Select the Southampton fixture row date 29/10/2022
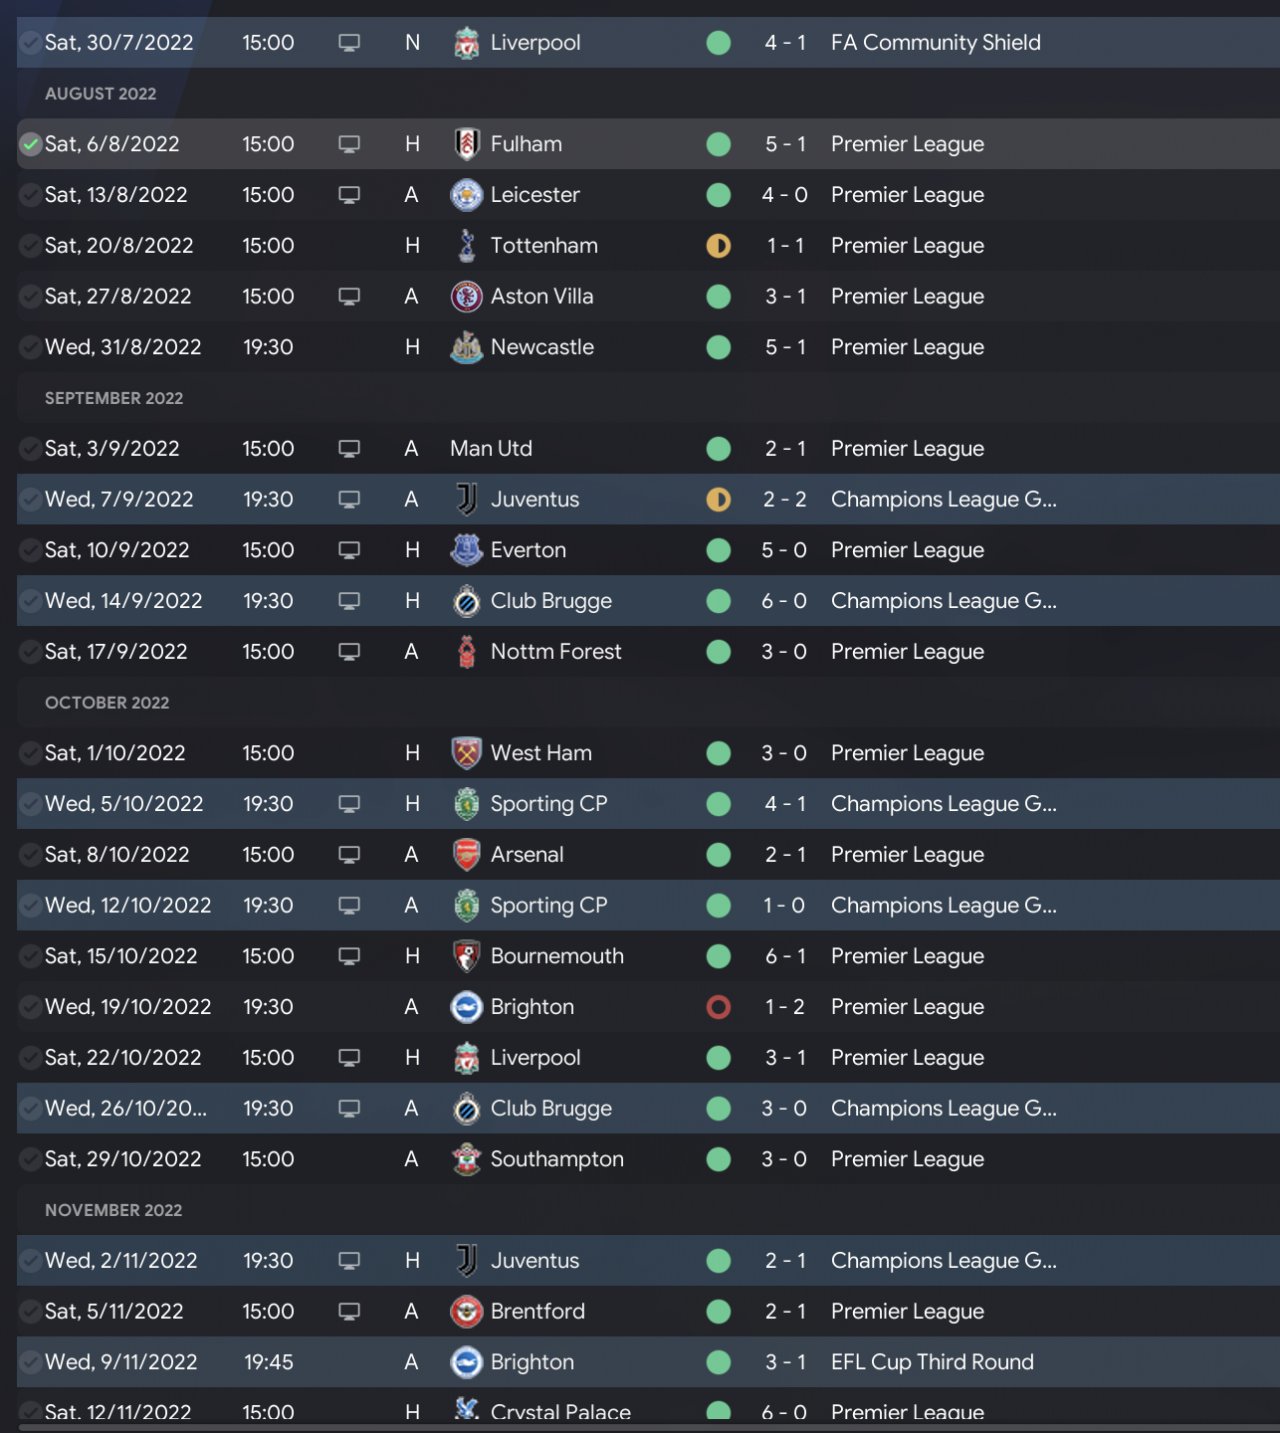Image resolution: width=1280 pixels, height=1433 pixels. 123,1159
